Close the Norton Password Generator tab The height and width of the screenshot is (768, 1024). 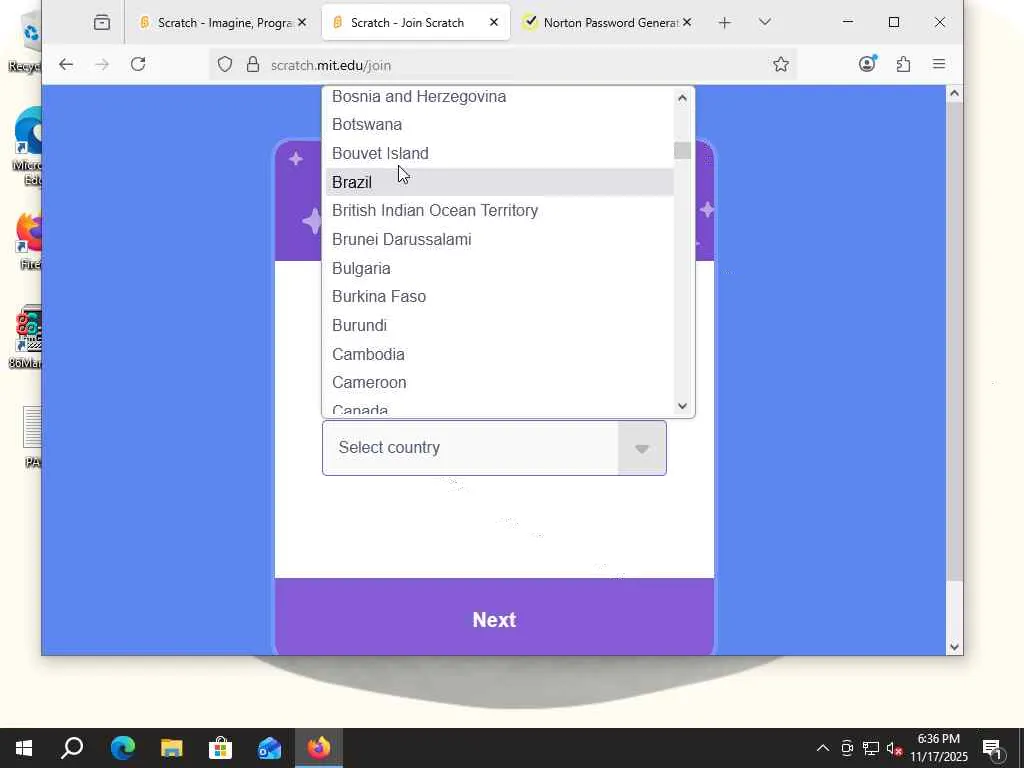[x=687, y=22]
